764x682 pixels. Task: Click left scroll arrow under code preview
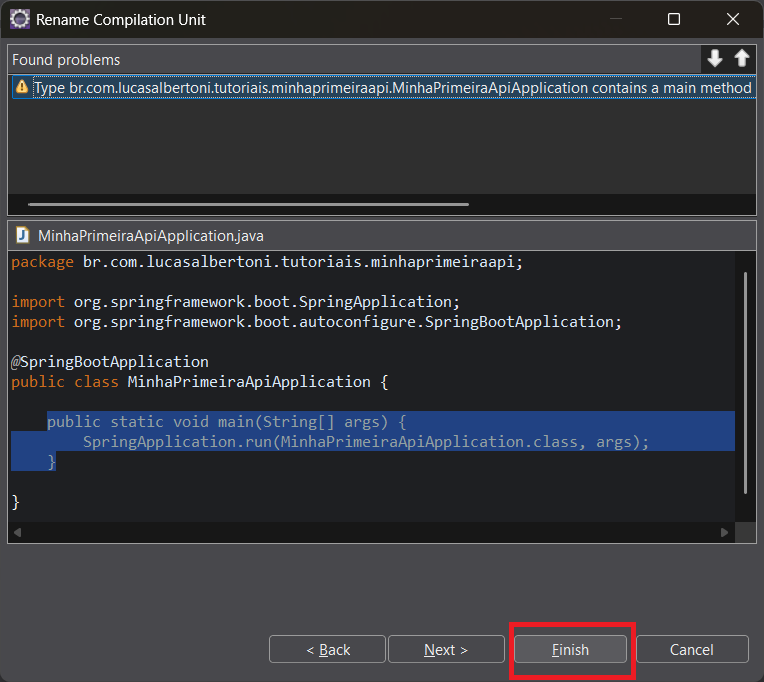(x=16, y=533)
